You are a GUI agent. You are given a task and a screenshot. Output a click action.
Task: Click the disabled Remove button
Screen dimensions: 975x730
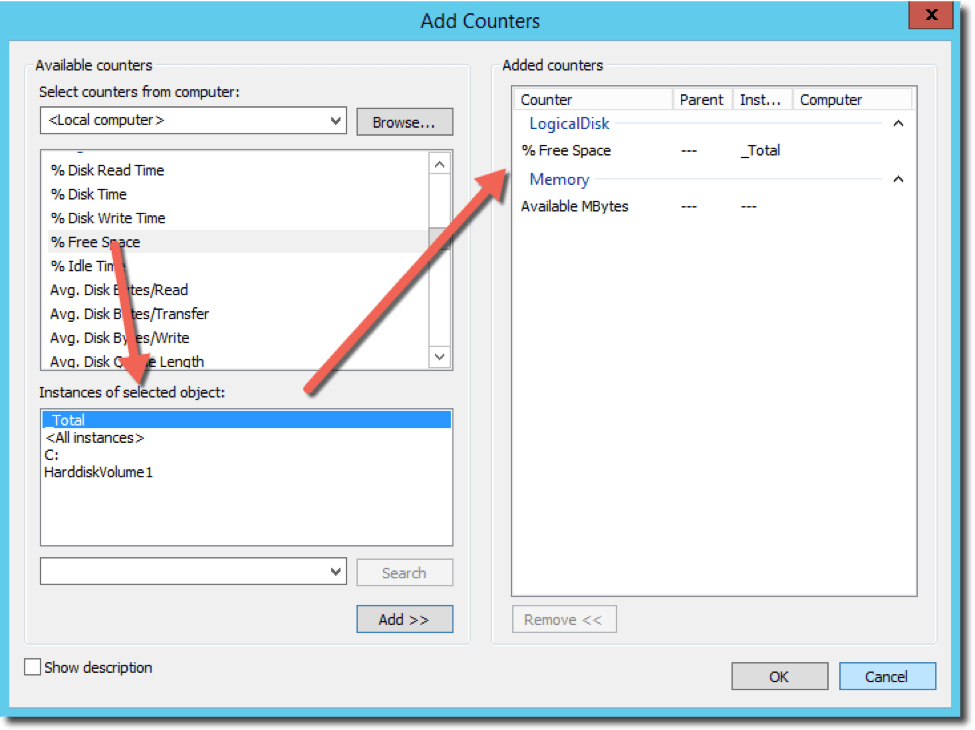tap(563, 619)
